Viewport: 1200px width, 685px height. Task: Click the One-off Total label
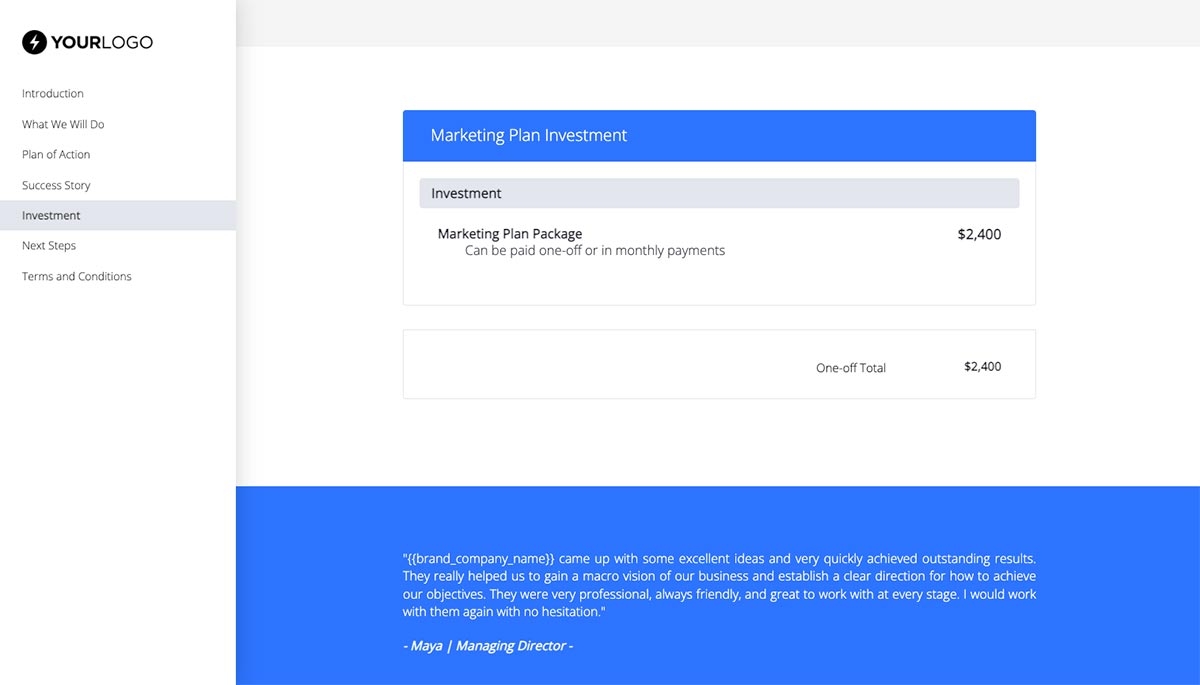point(849,367)
